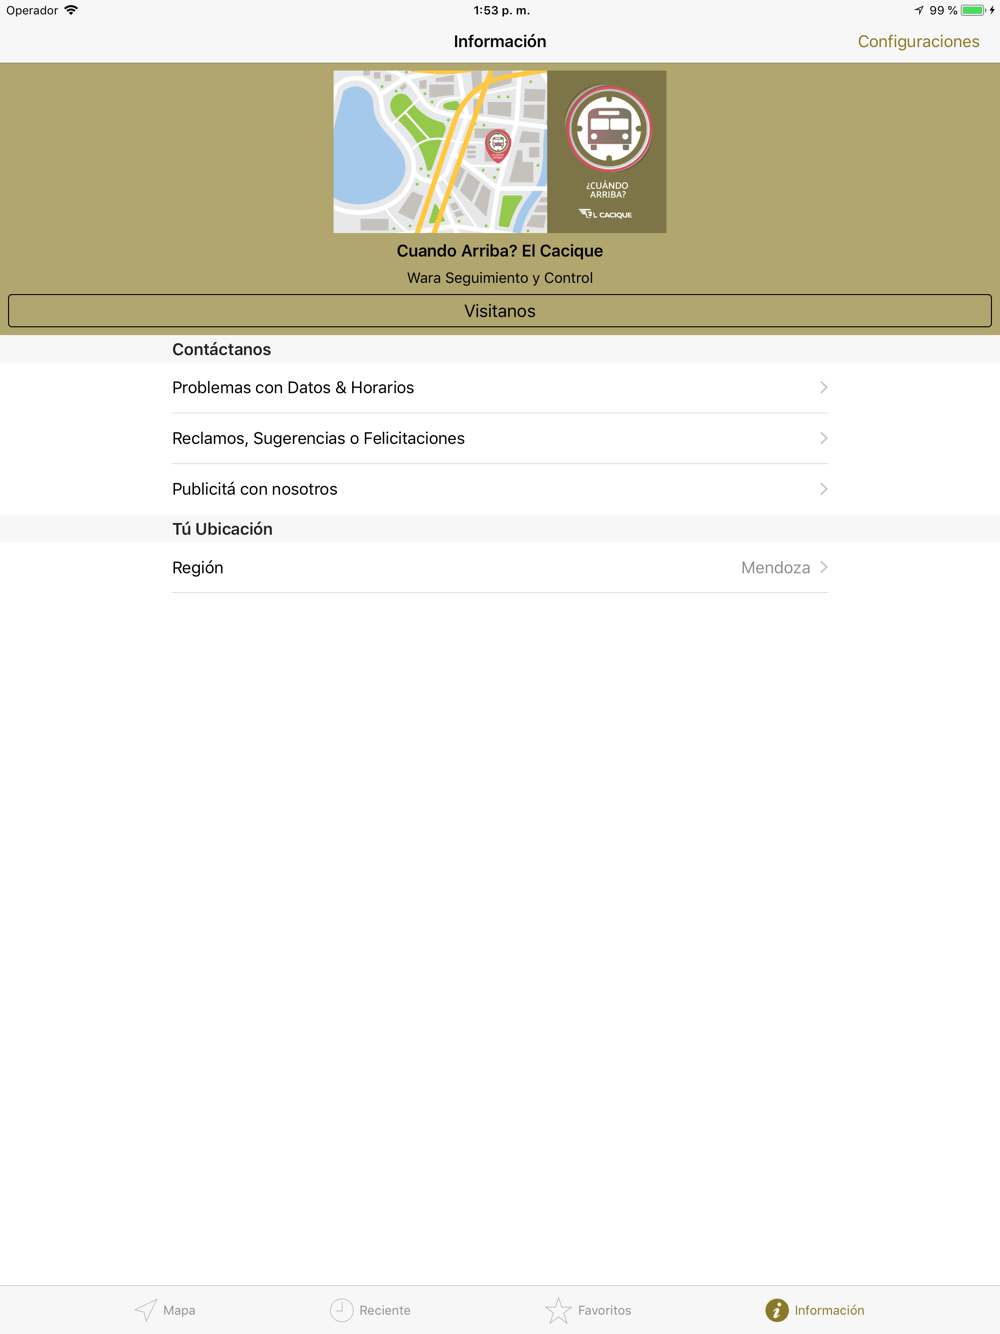Viewport: 1000px width, 1334px height.
Task: Switch to the Mapa tab label
Action: tap(179, 1310)
